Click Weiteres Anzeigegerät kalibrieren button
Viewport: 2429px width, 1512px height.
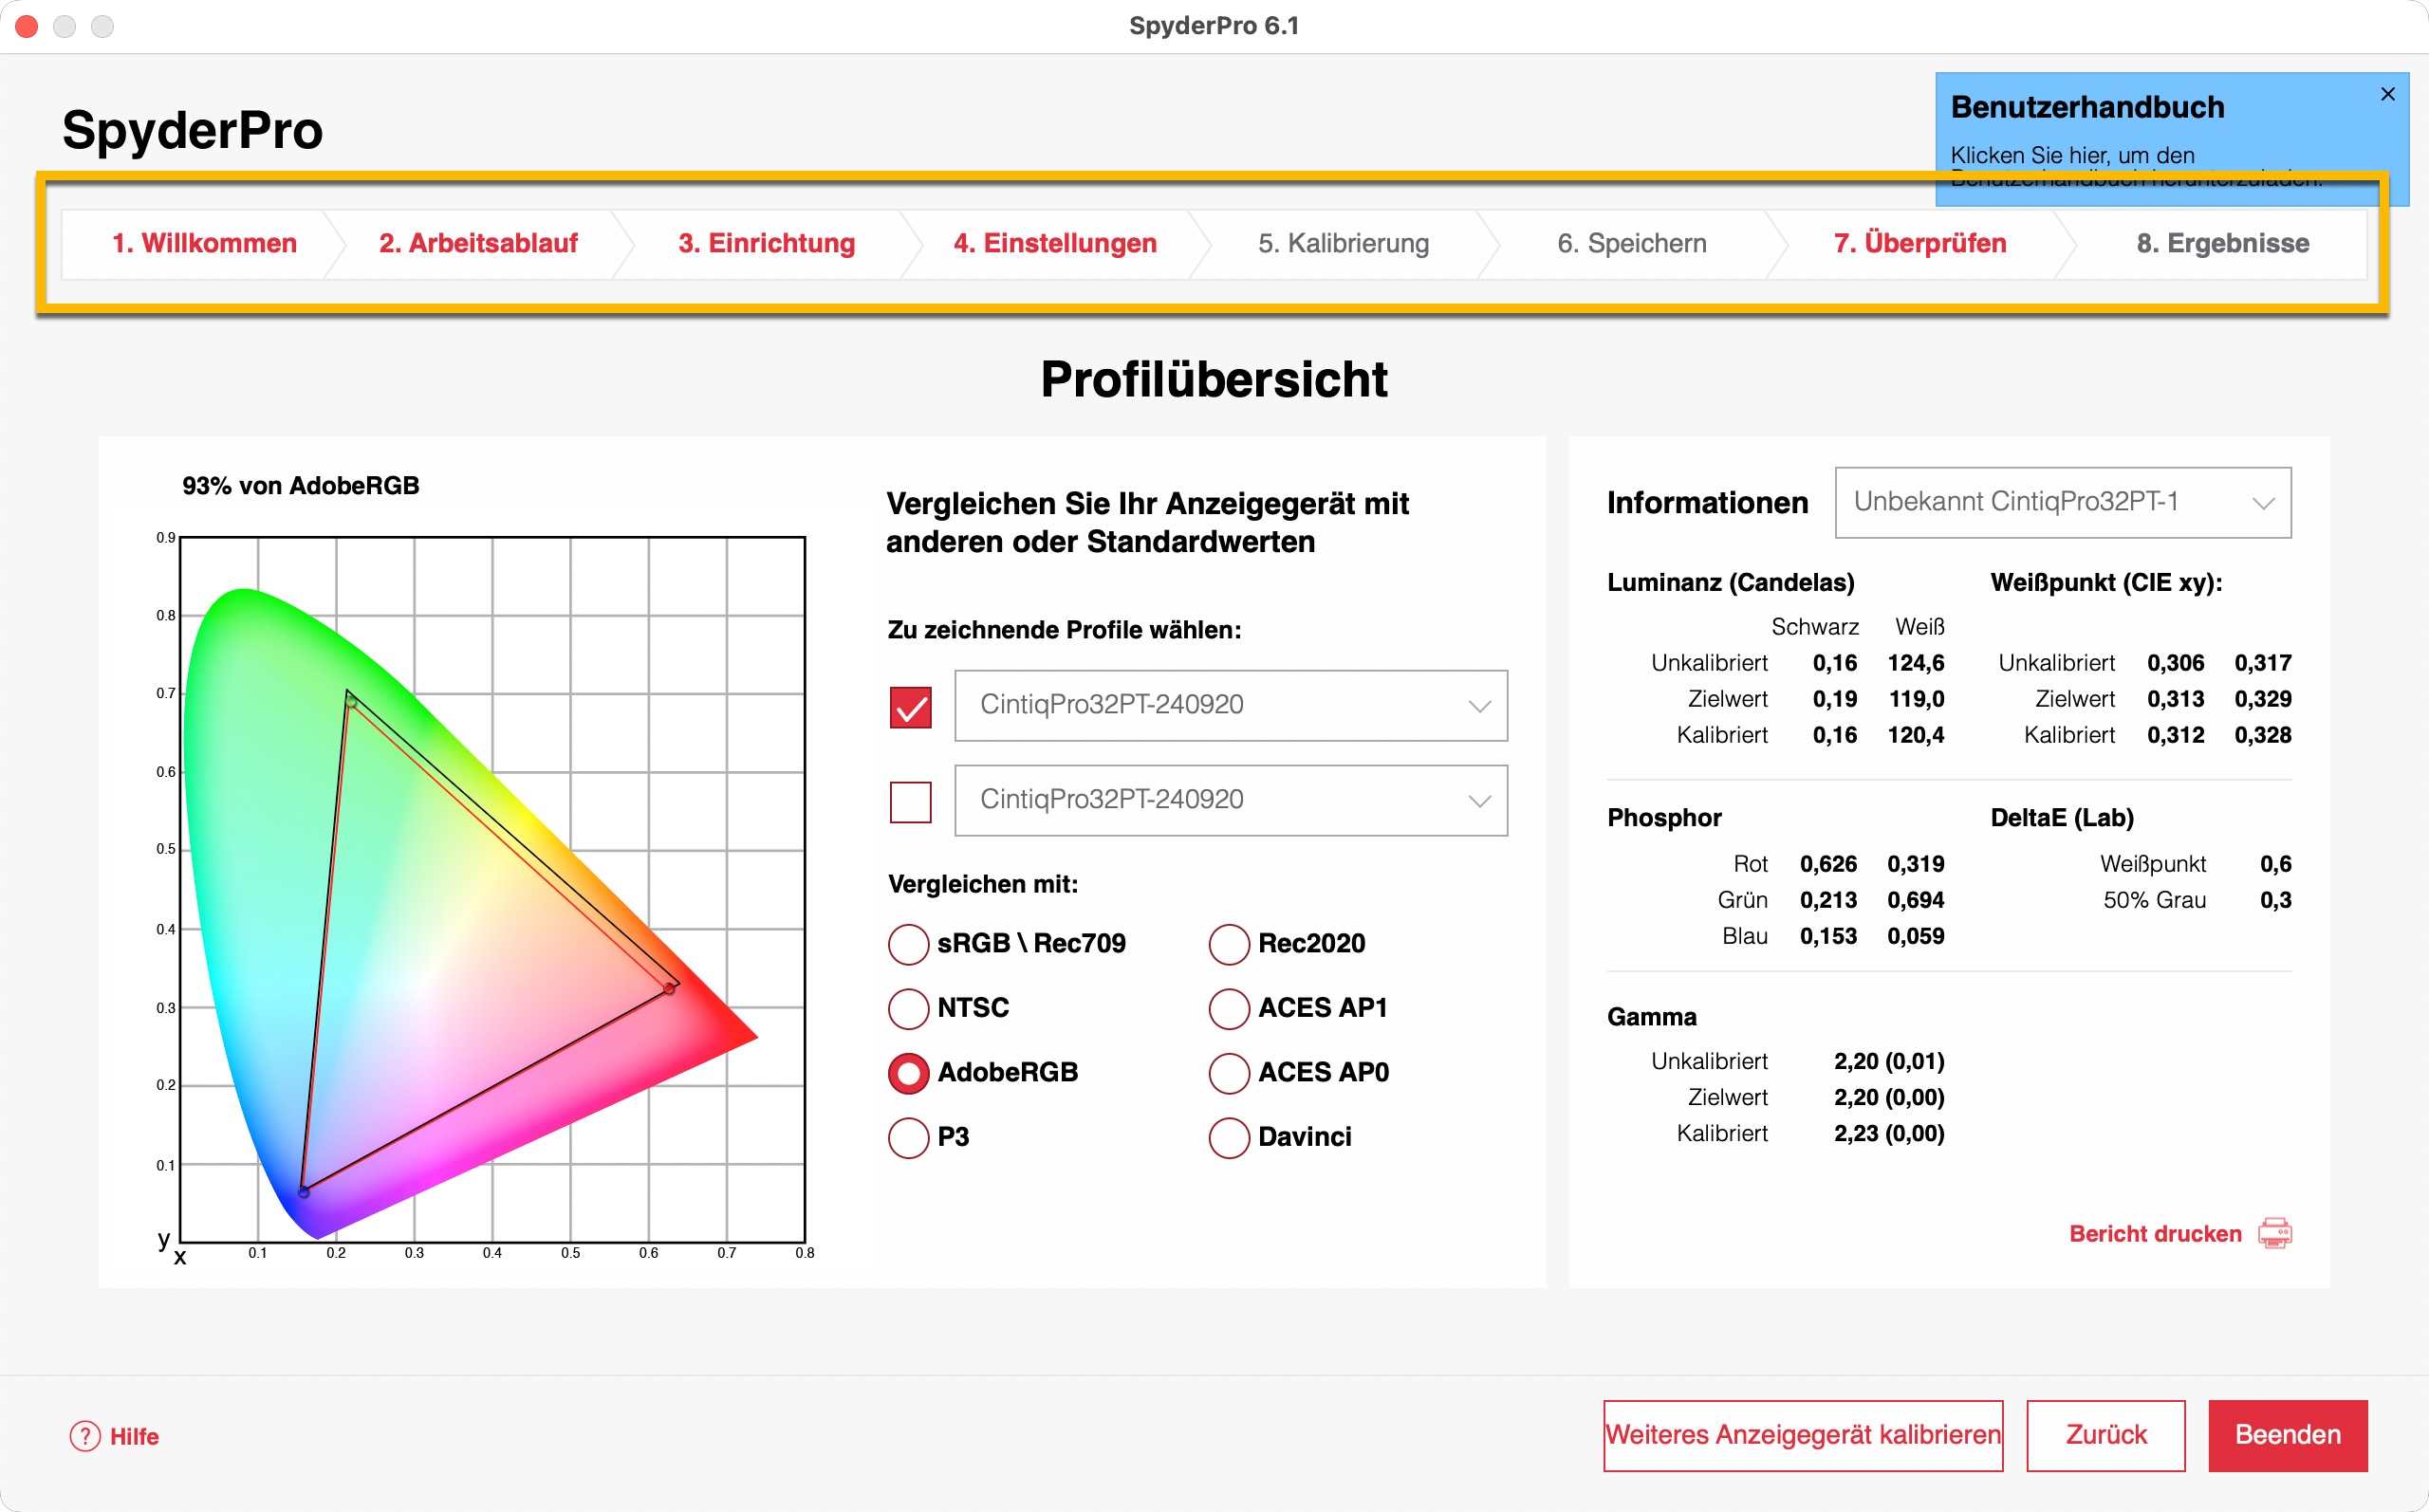1802,1435
